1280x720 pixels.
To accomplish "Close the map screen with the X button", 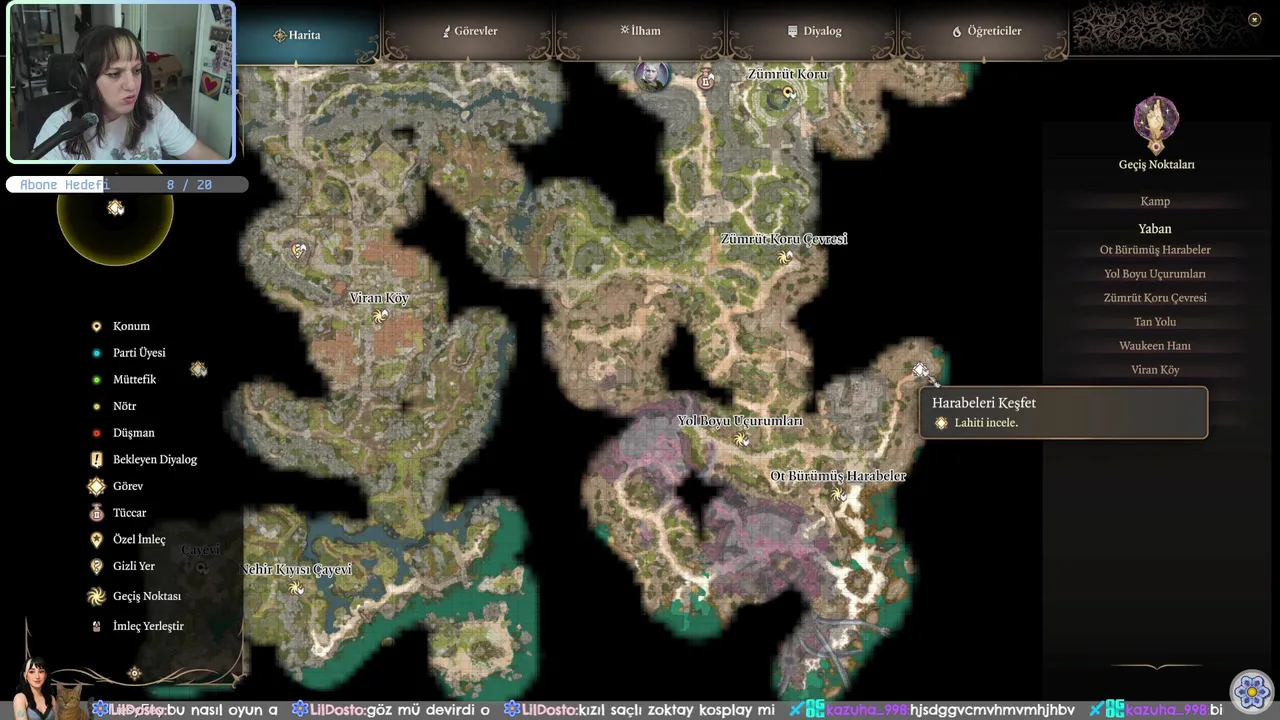I will tap(1254, 19).
